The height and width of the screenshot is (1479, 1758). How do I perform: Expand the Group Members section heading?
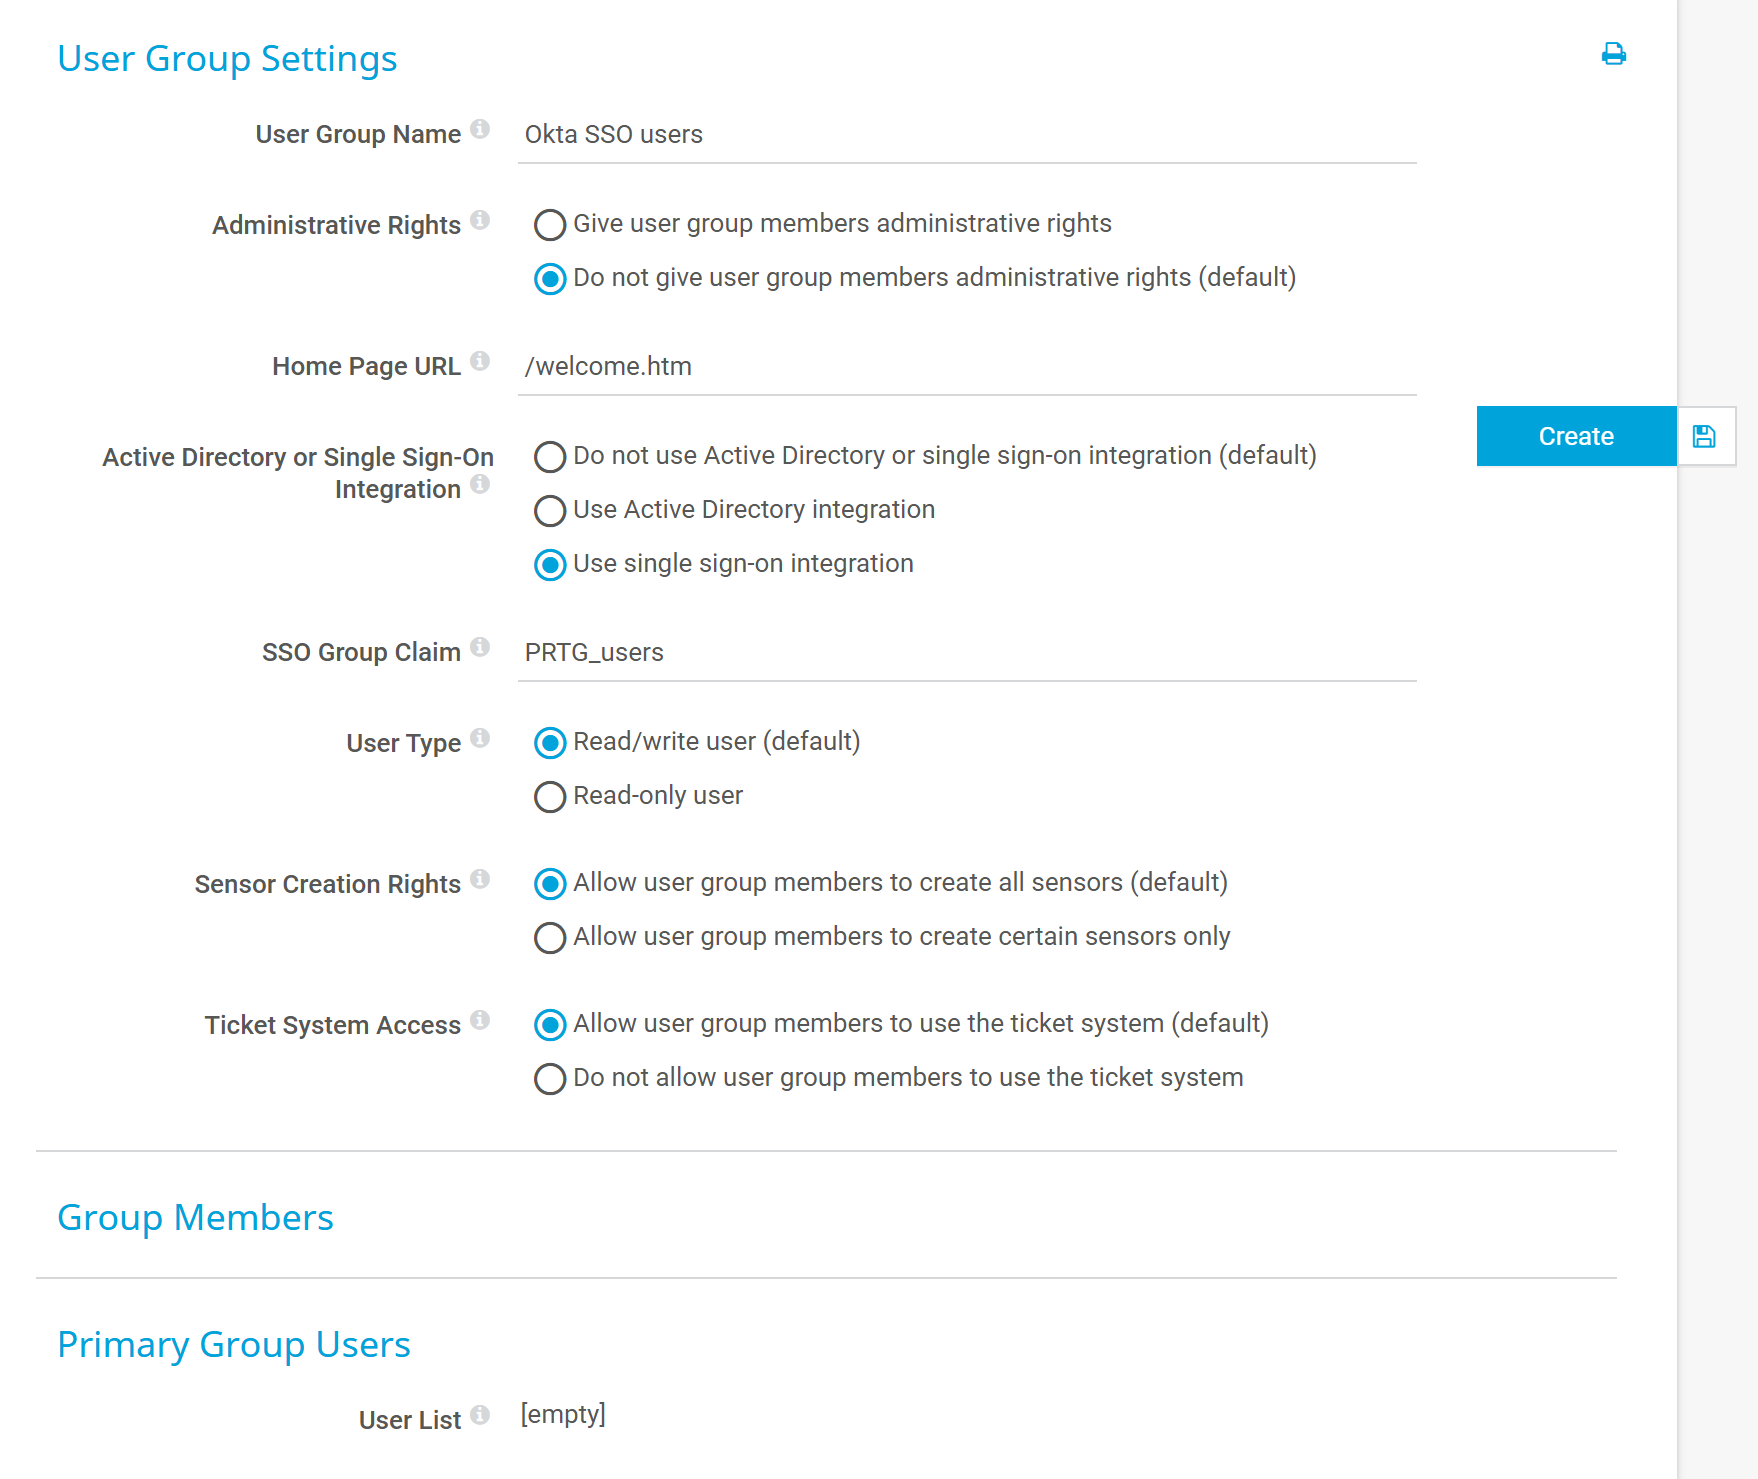[x=196, y=1218]
